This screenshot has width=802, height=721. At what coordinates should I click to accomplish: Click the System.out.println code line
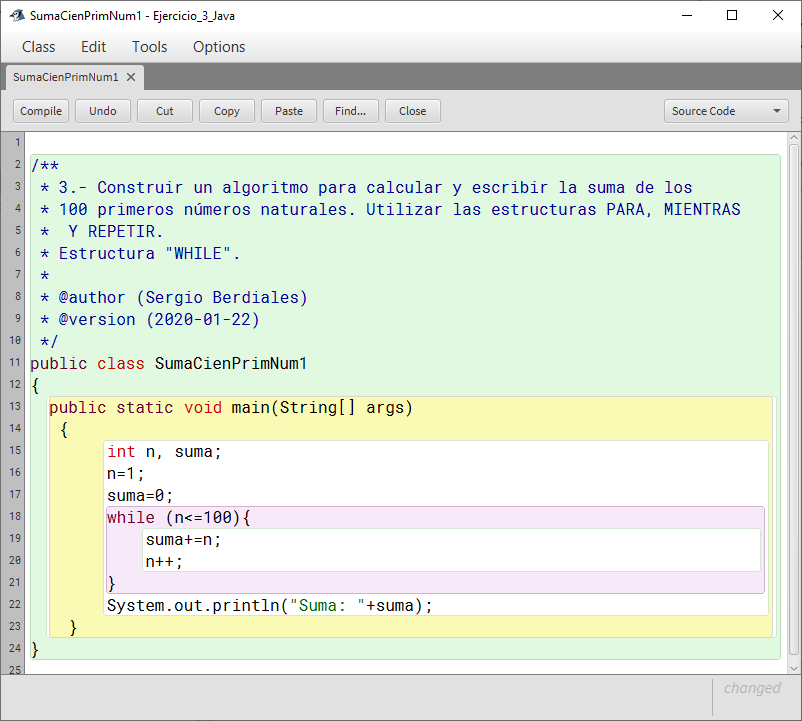270,605
